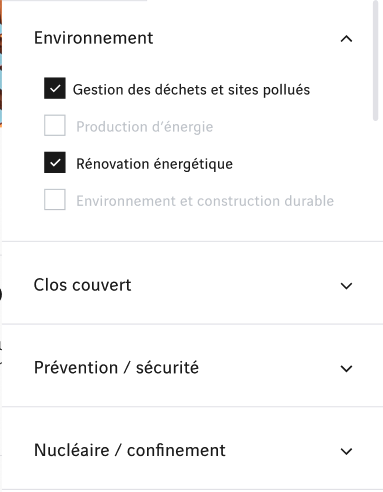
Task: Click the Clos couvert down chevron
Action: point(346,286)
